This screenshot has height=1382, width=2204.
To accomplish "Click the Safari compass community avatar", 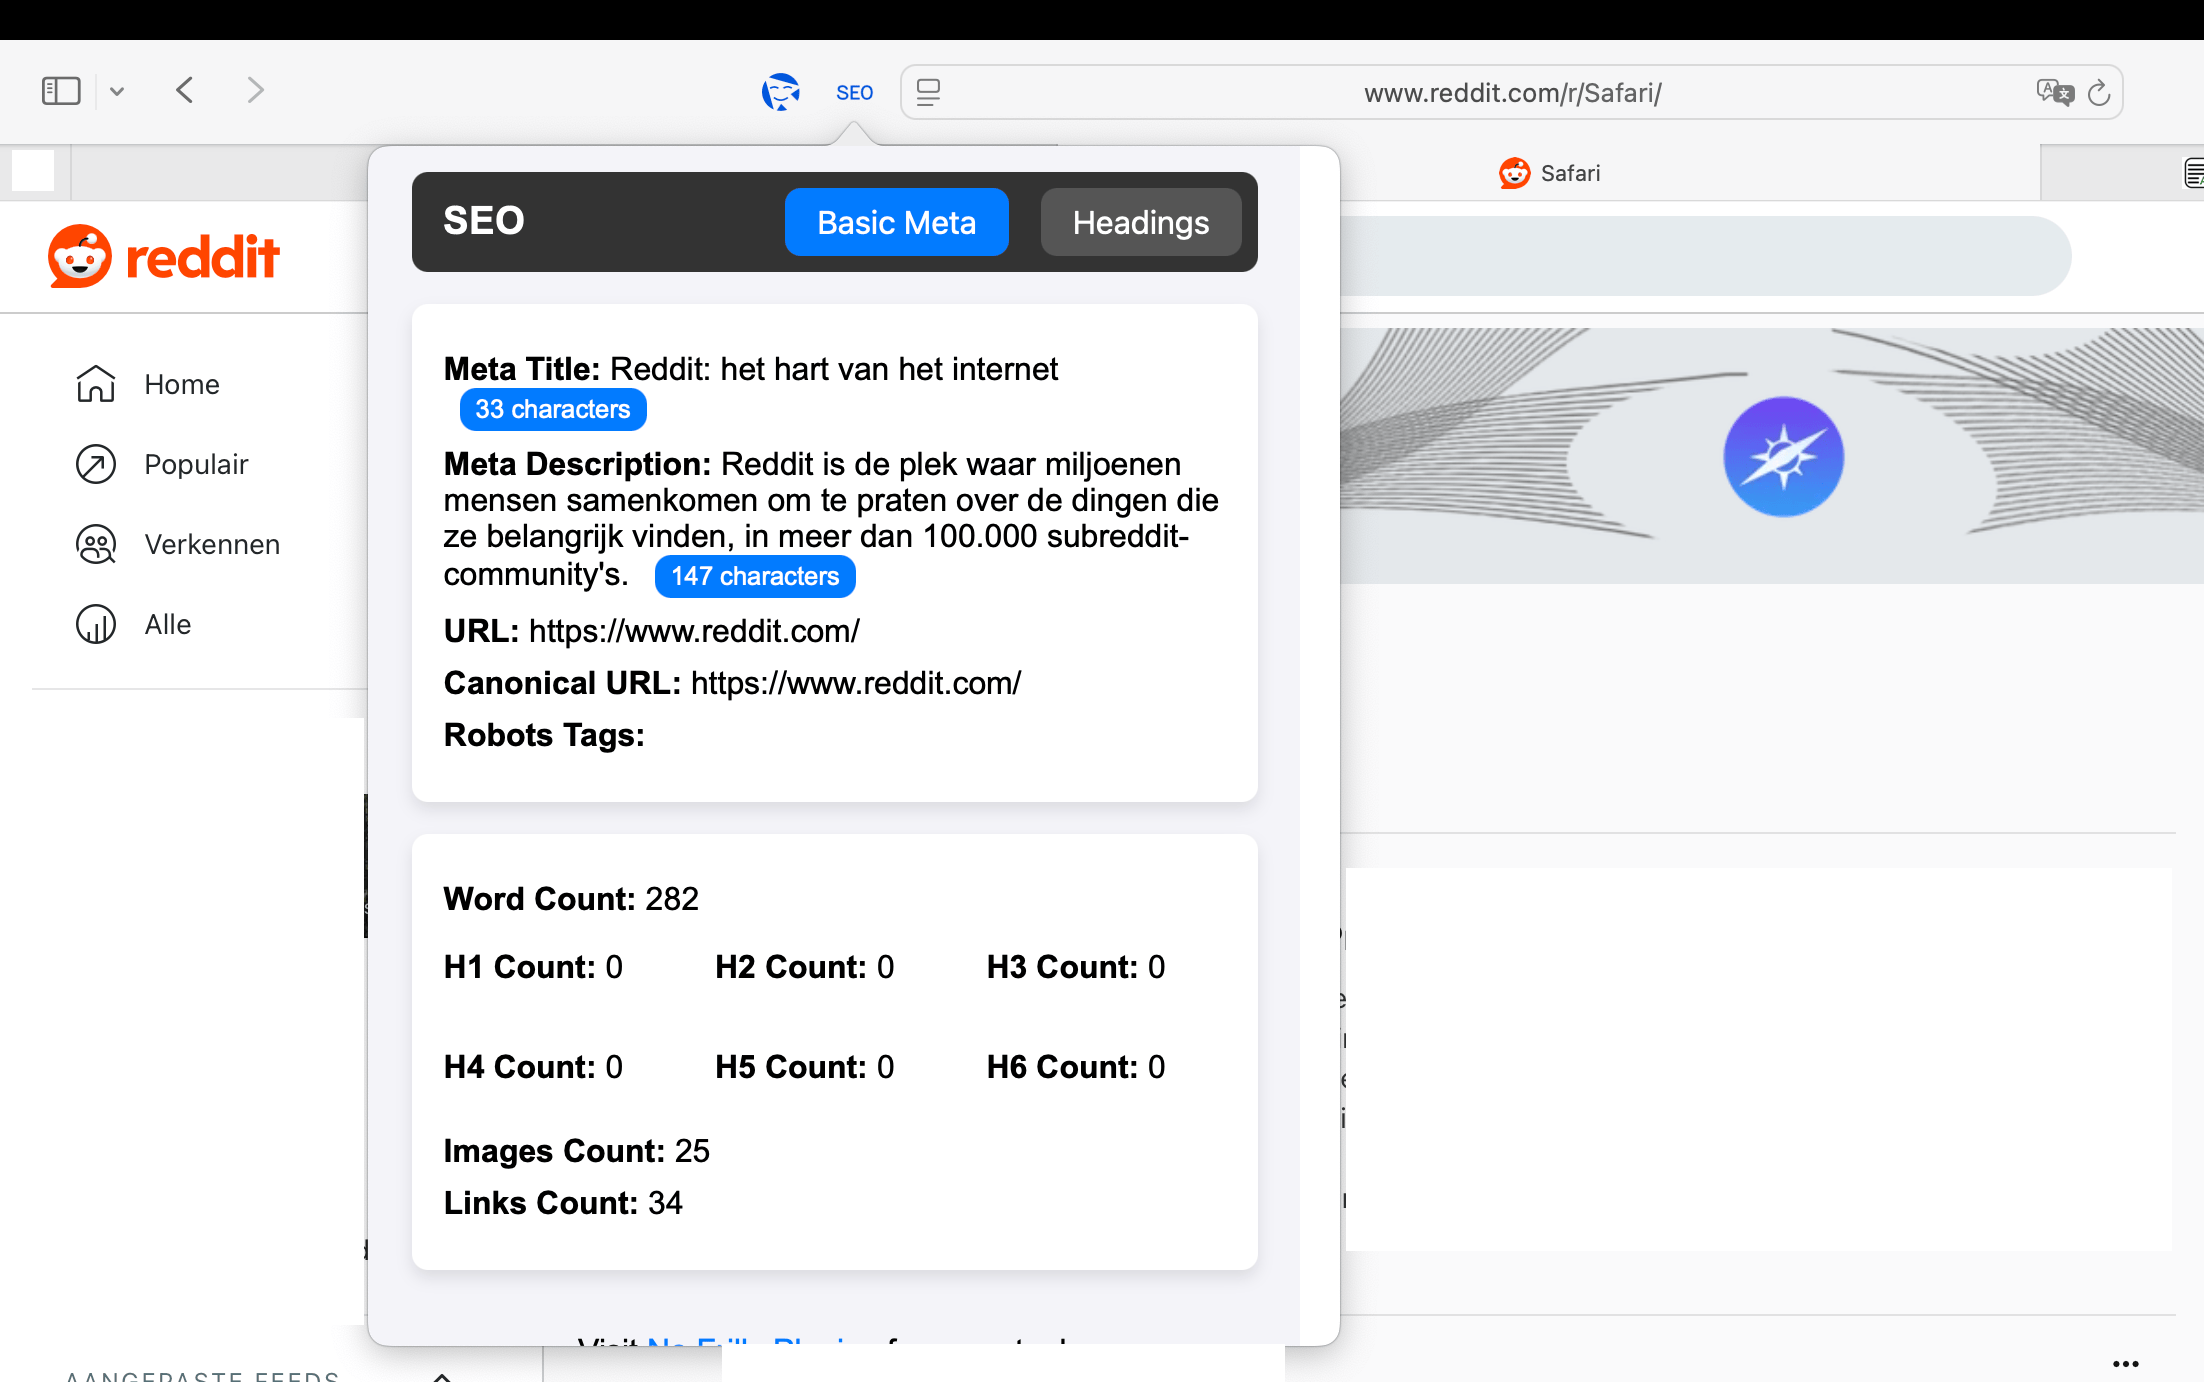I will point(1783,457).
